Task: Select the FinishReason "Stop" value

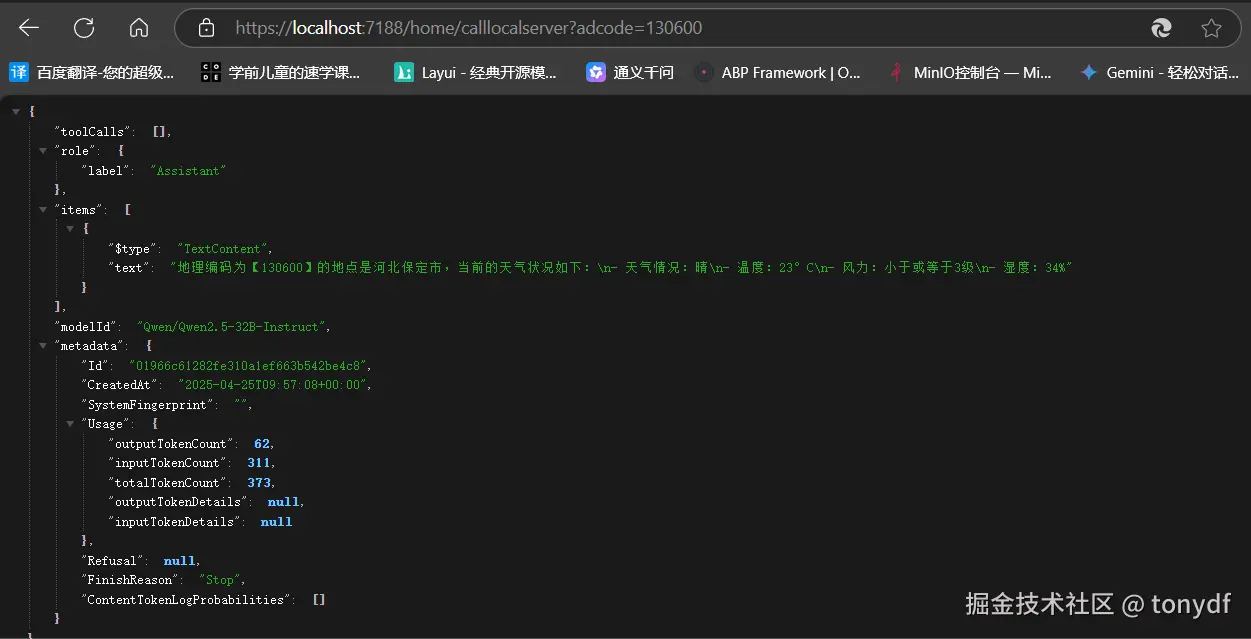Action: click(220, 580)
